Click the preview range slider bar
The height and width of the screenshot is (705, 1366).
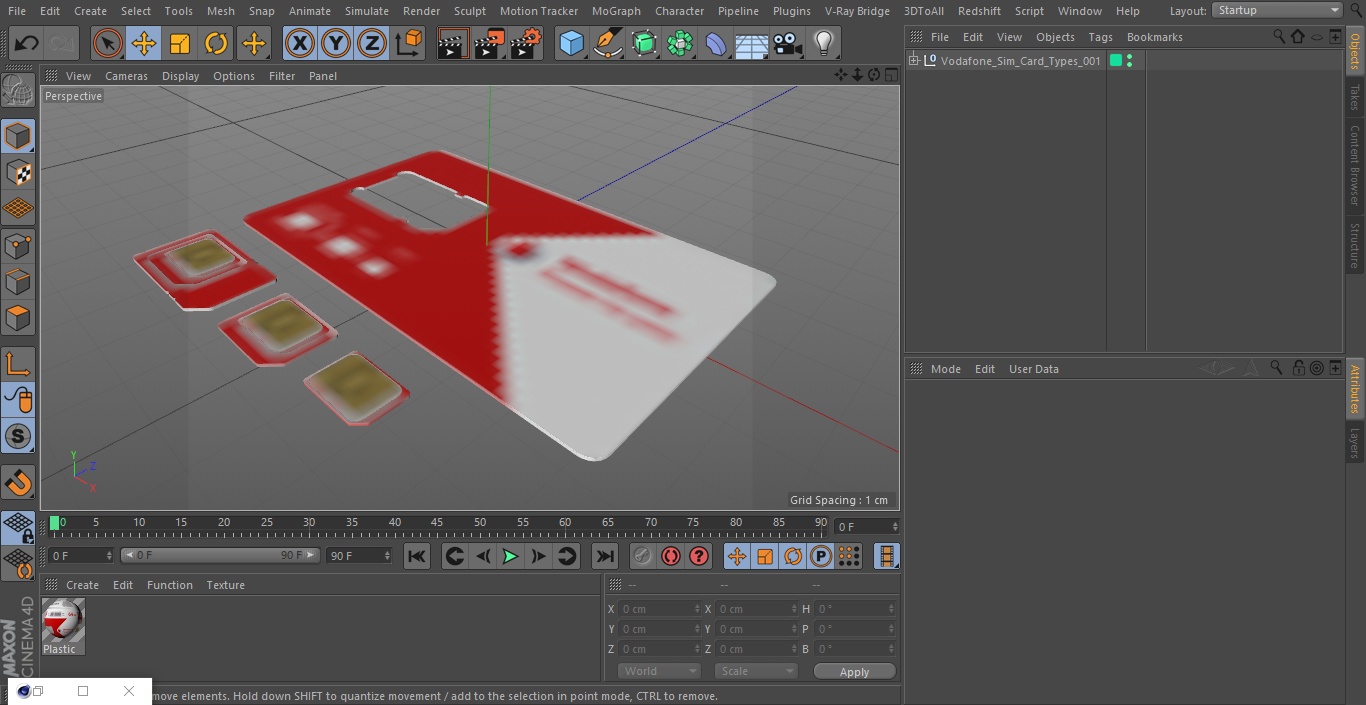tap(220, 555)
